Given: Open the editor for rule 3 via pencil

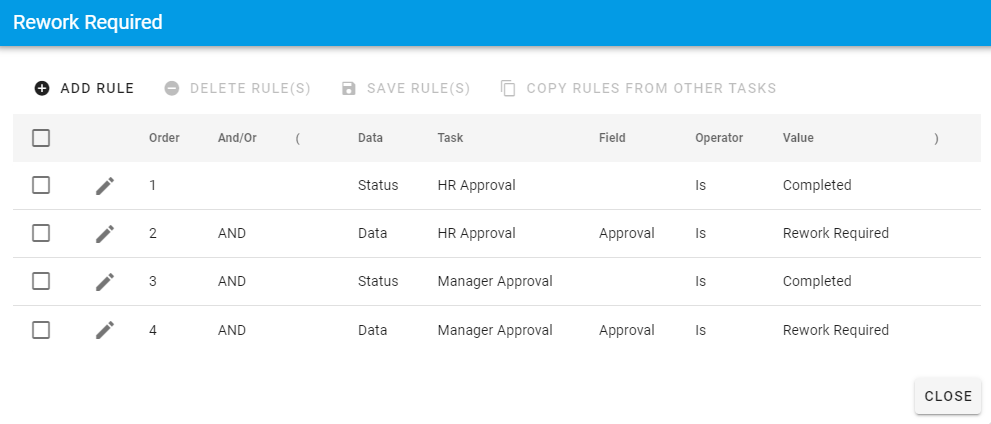Looking at the screenshot, I should (105, 282).
